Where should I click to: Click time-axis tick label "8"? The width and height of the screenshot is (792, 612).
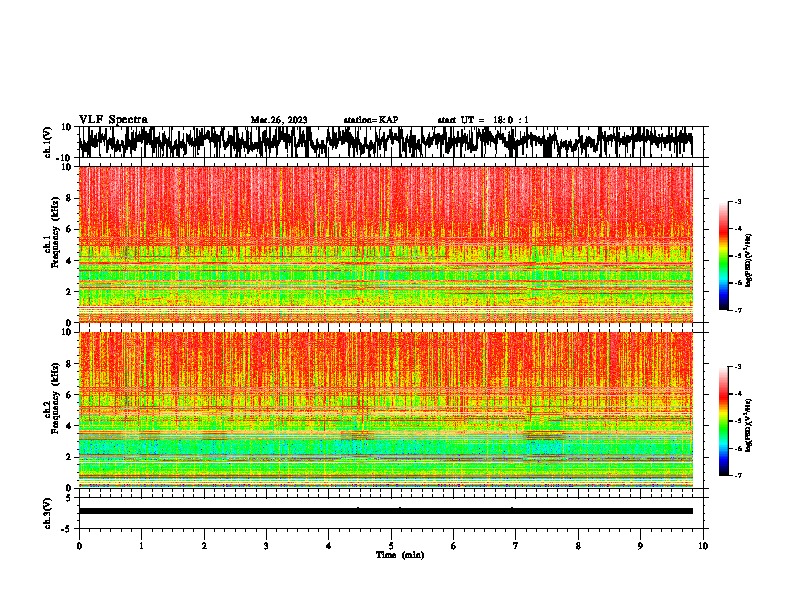point(578,546)
